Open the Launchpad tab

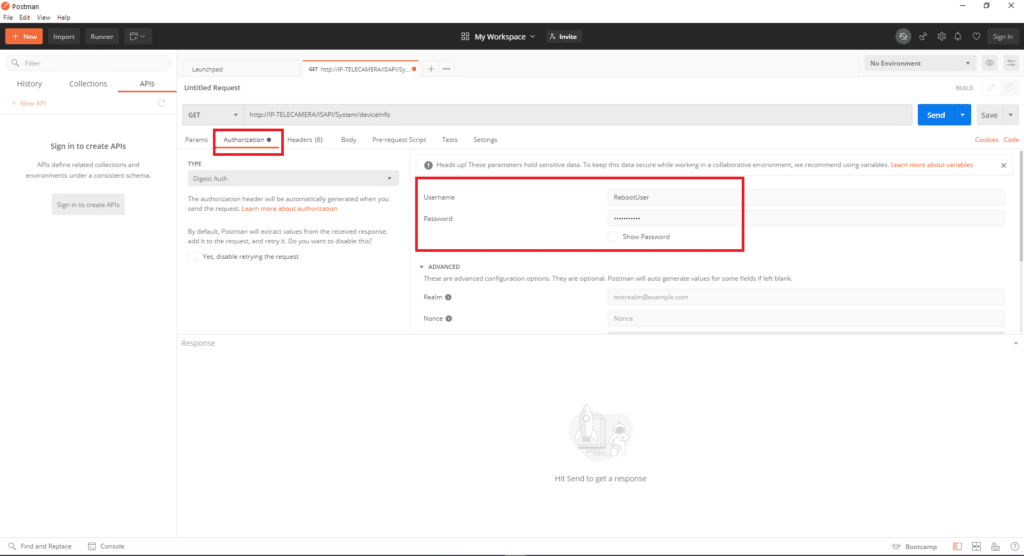point(240,69)
